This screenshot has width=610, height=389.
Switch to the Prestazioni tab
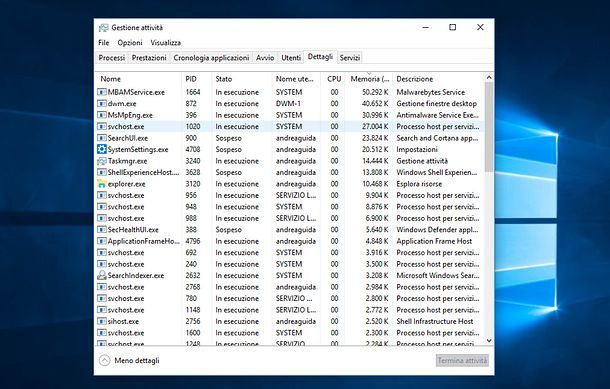click(x=149, y=58)
